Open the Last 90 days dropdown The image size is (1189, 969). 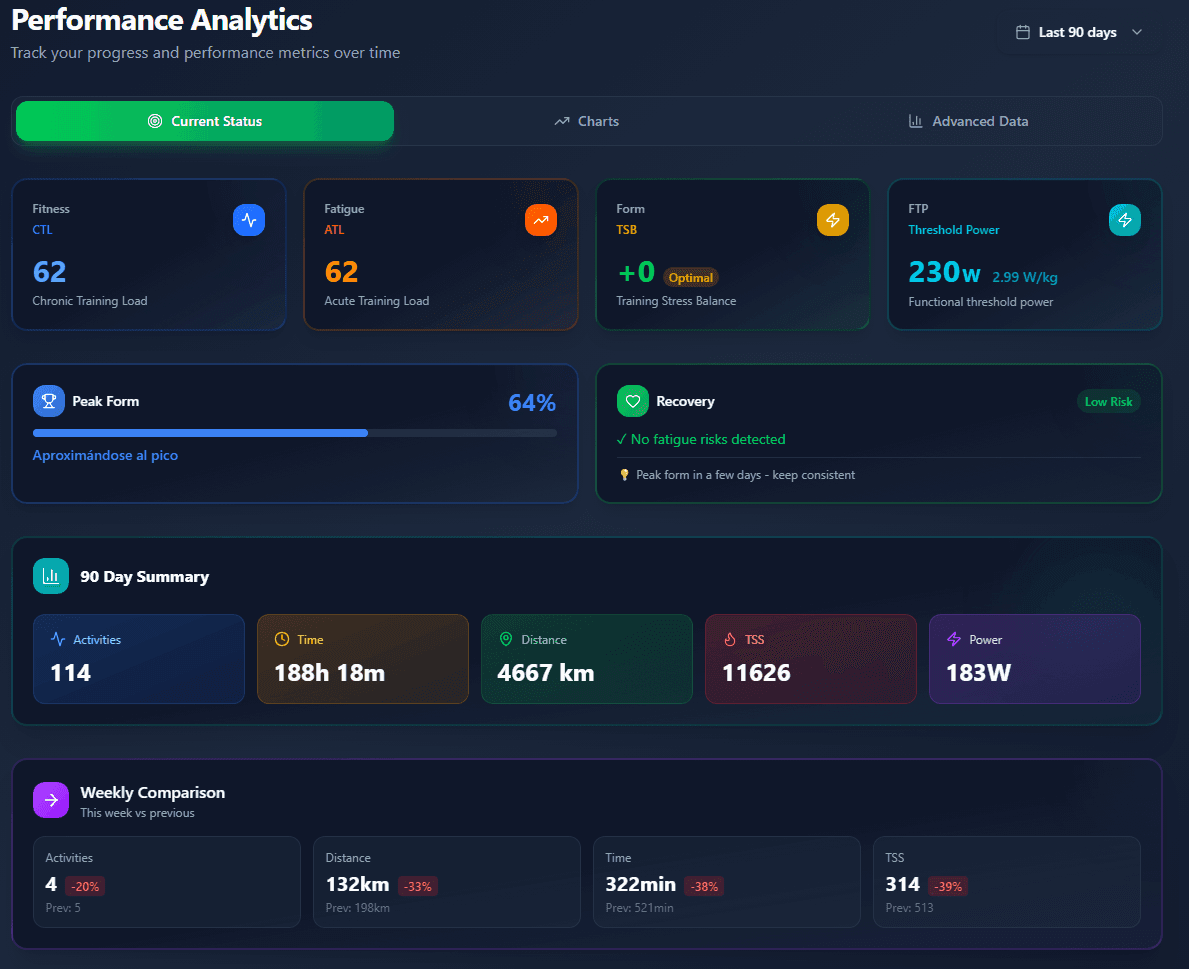click(x=1080, y=31)
